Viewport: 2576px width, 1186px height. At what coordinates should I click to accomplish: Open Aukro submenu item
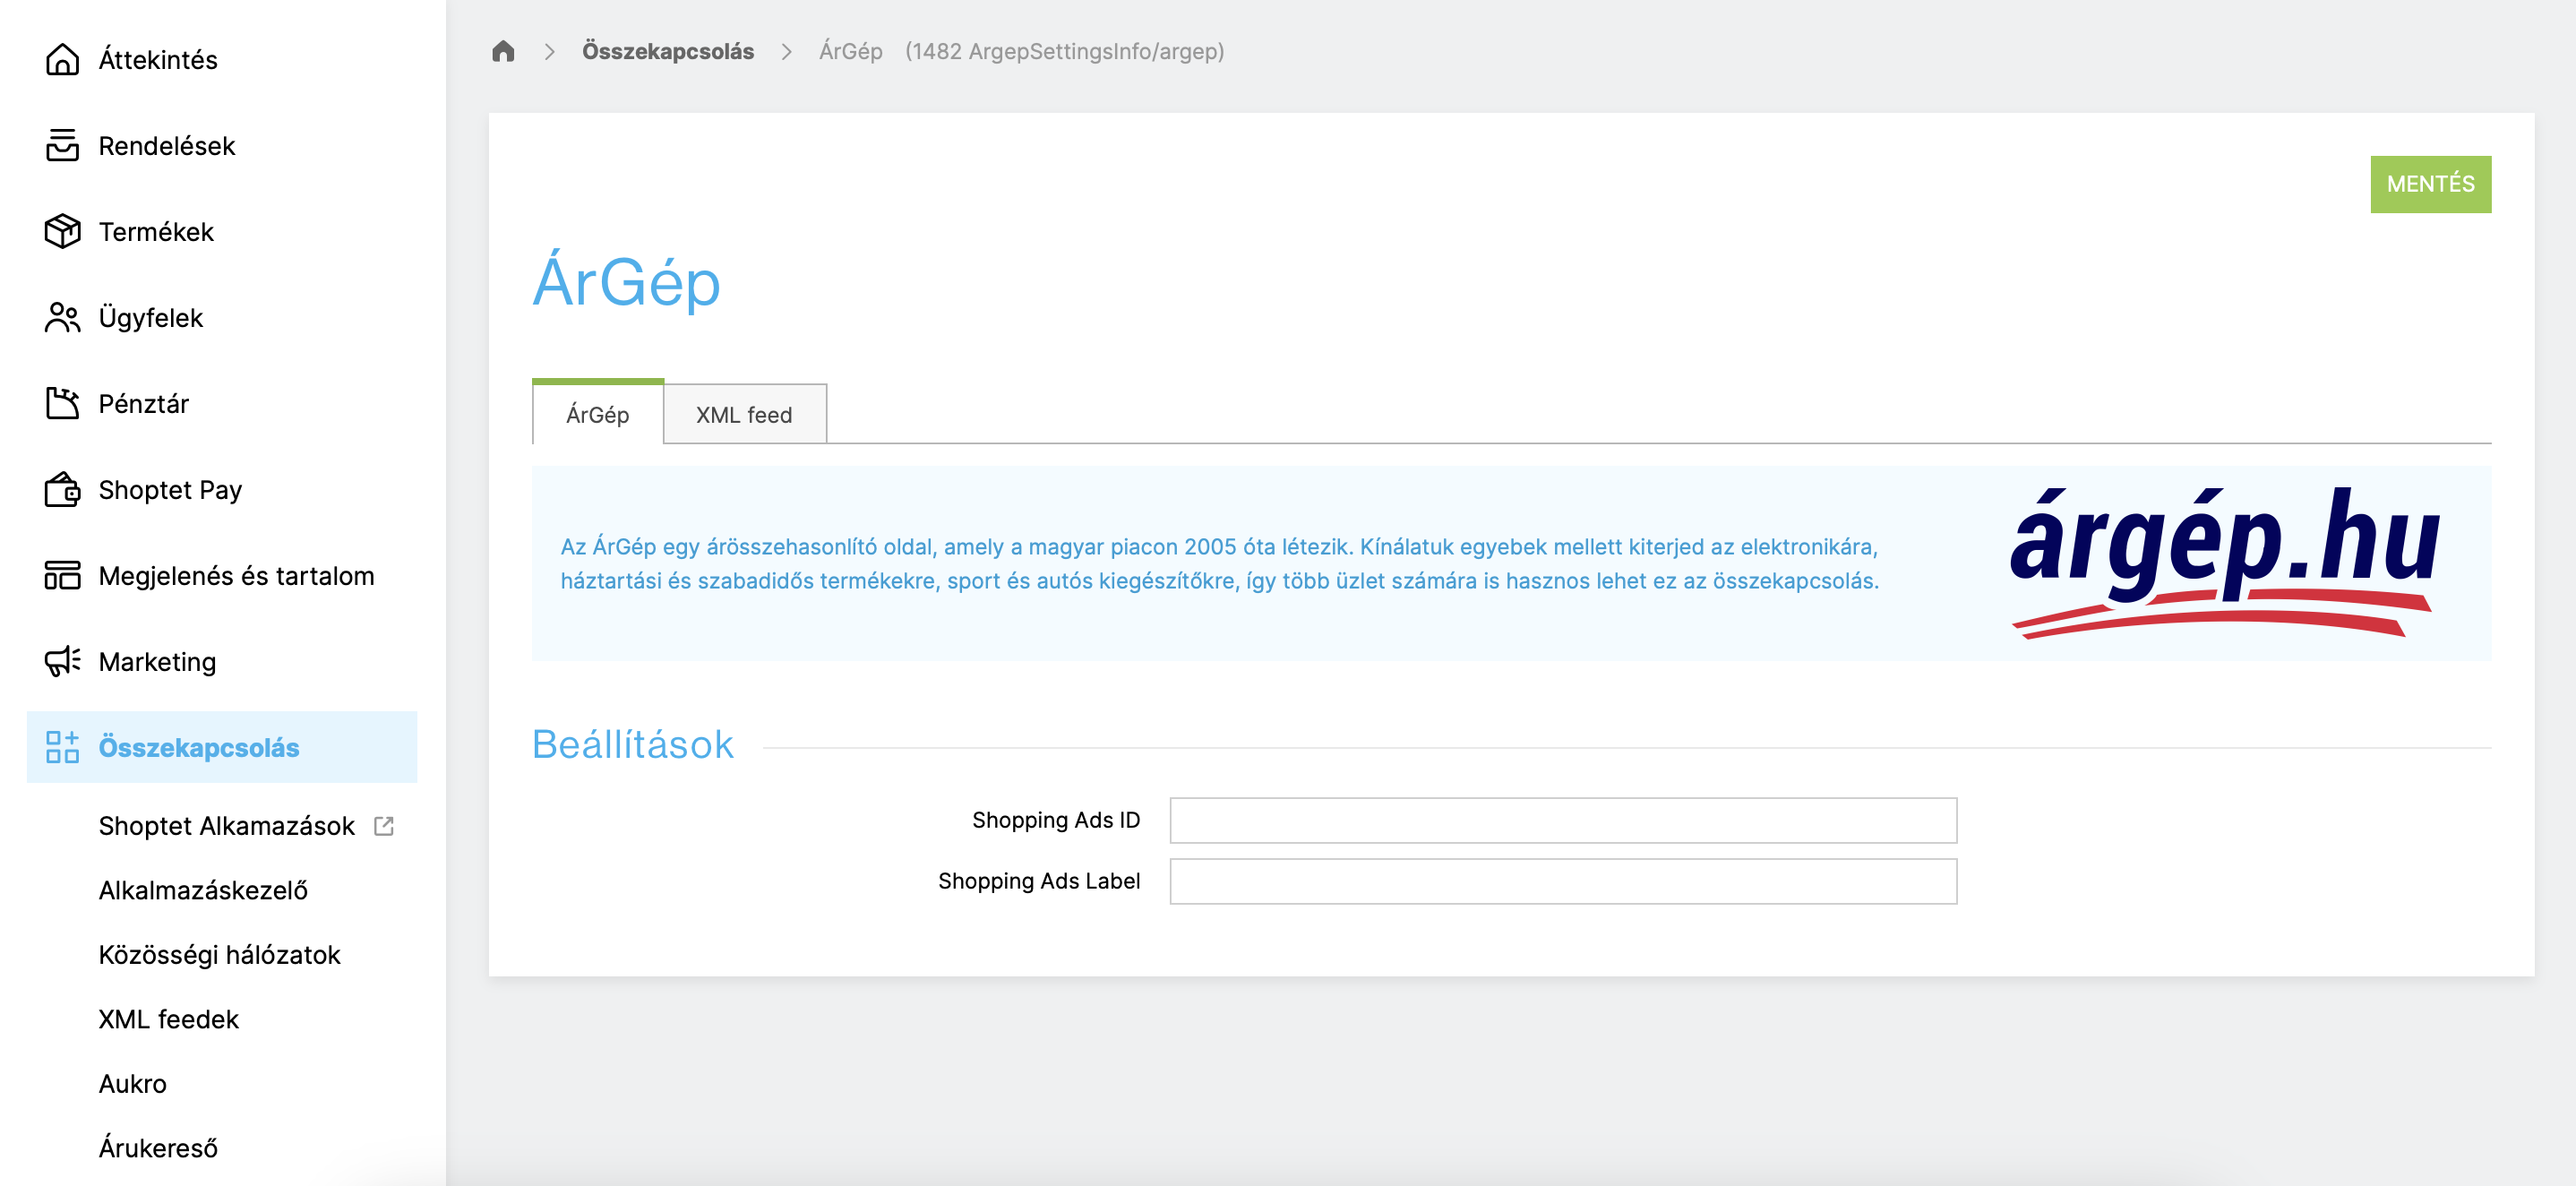(132, 1084)
